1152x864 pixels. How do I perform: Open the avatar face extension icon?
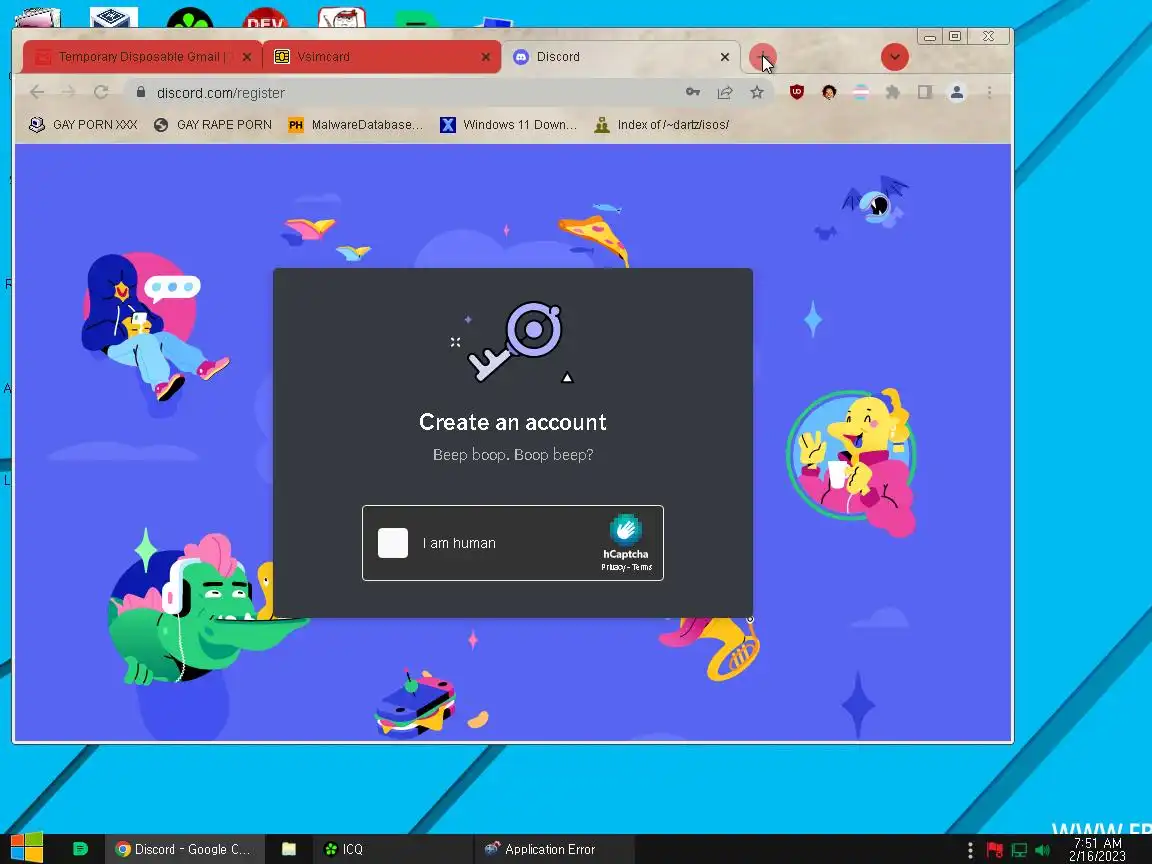pyautogui.click(x=829, y=92)
